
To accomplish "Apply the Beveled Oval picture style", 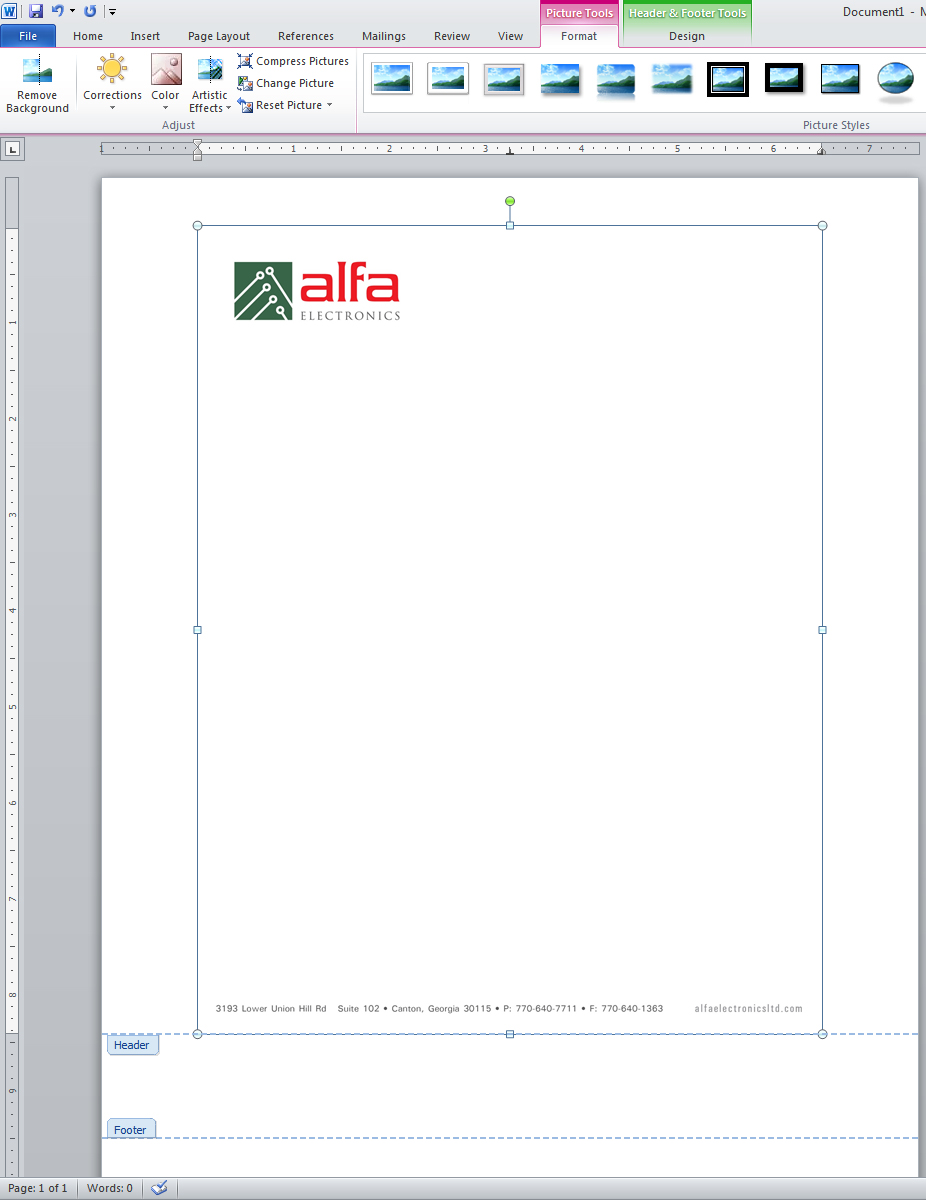I will 895,78.
